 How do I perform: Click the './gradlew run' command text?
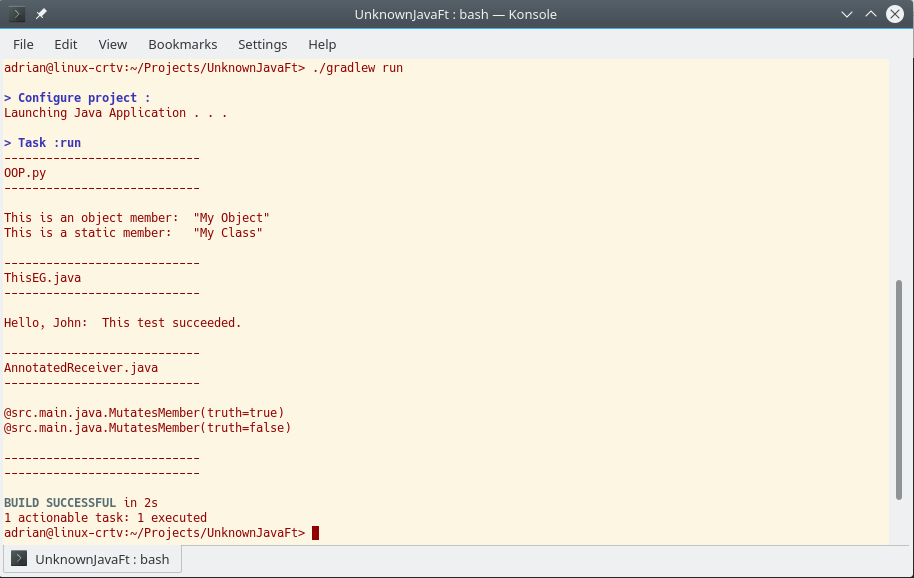tap(357, 68)
